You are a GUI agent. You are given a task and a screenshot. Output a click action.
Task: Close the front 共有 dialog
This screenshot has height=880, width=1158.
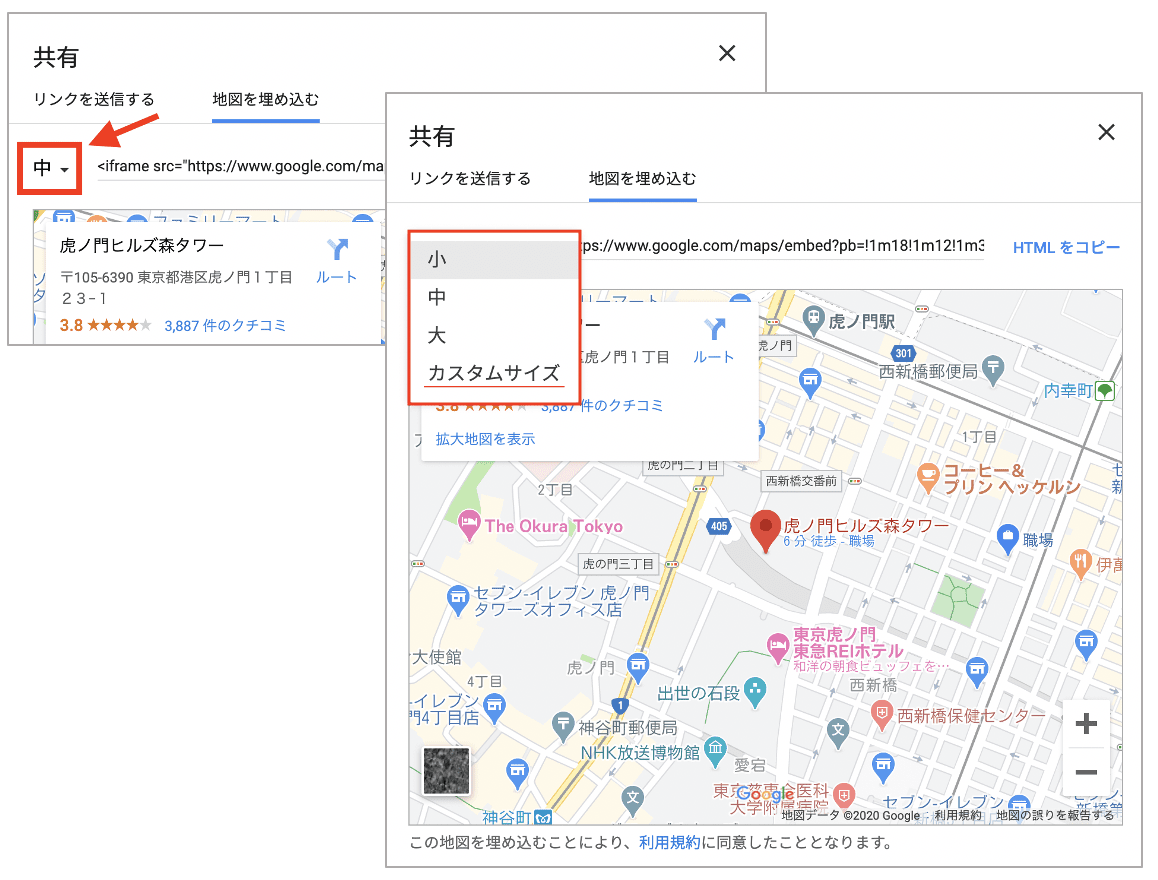click(x=1106, y=132)
